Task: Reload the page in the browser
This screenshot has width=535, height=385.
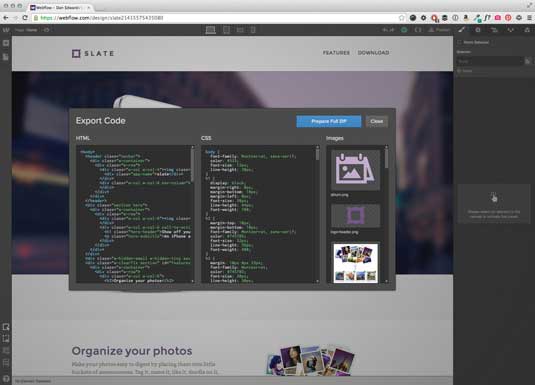Action: coord(25,18)
